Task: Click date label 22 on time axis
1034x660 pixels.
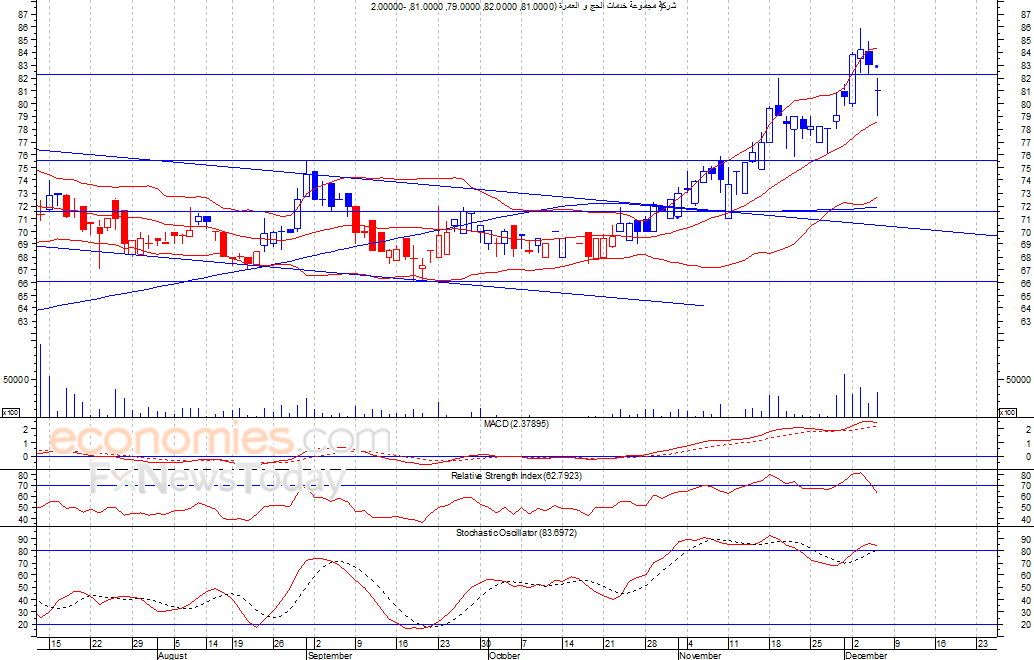Action: coord(97,644)
